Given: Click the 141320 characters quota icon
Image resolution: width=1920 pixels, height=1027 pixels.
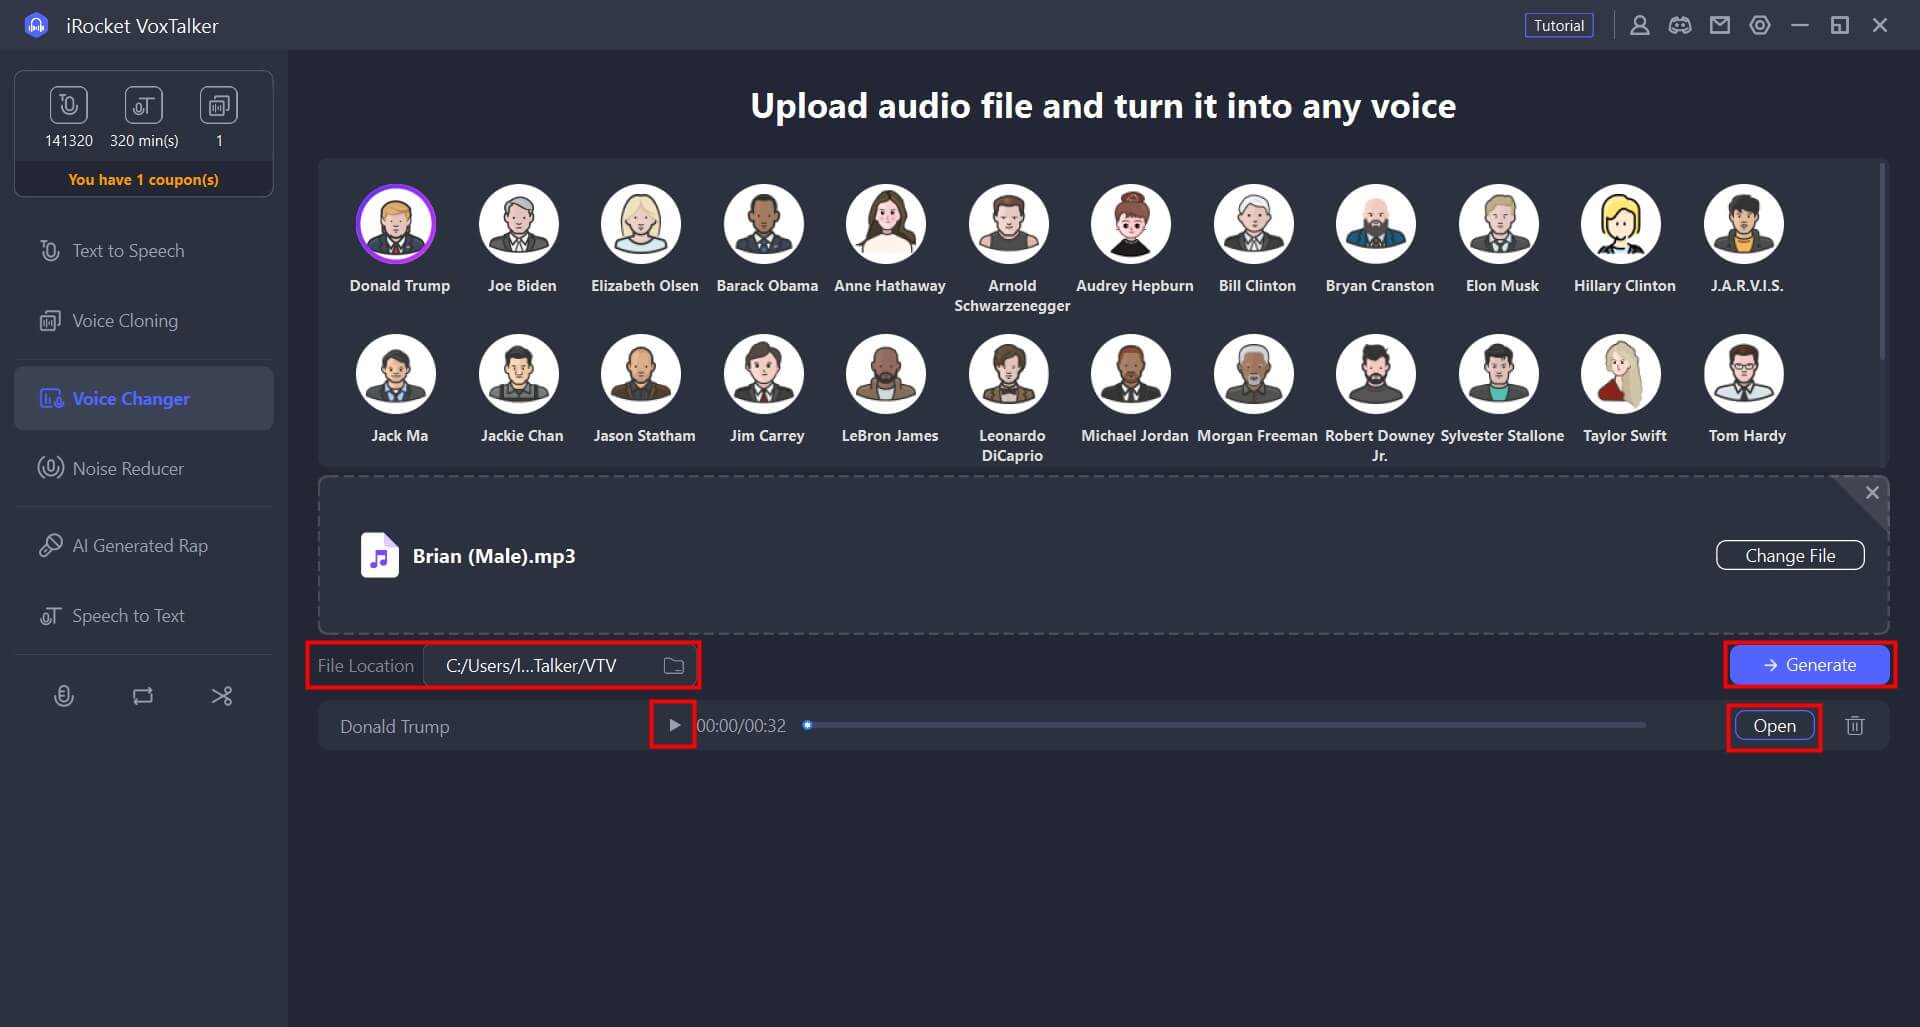Looking at the screenshot, I should pyautogui.click(x=68, y=105).
